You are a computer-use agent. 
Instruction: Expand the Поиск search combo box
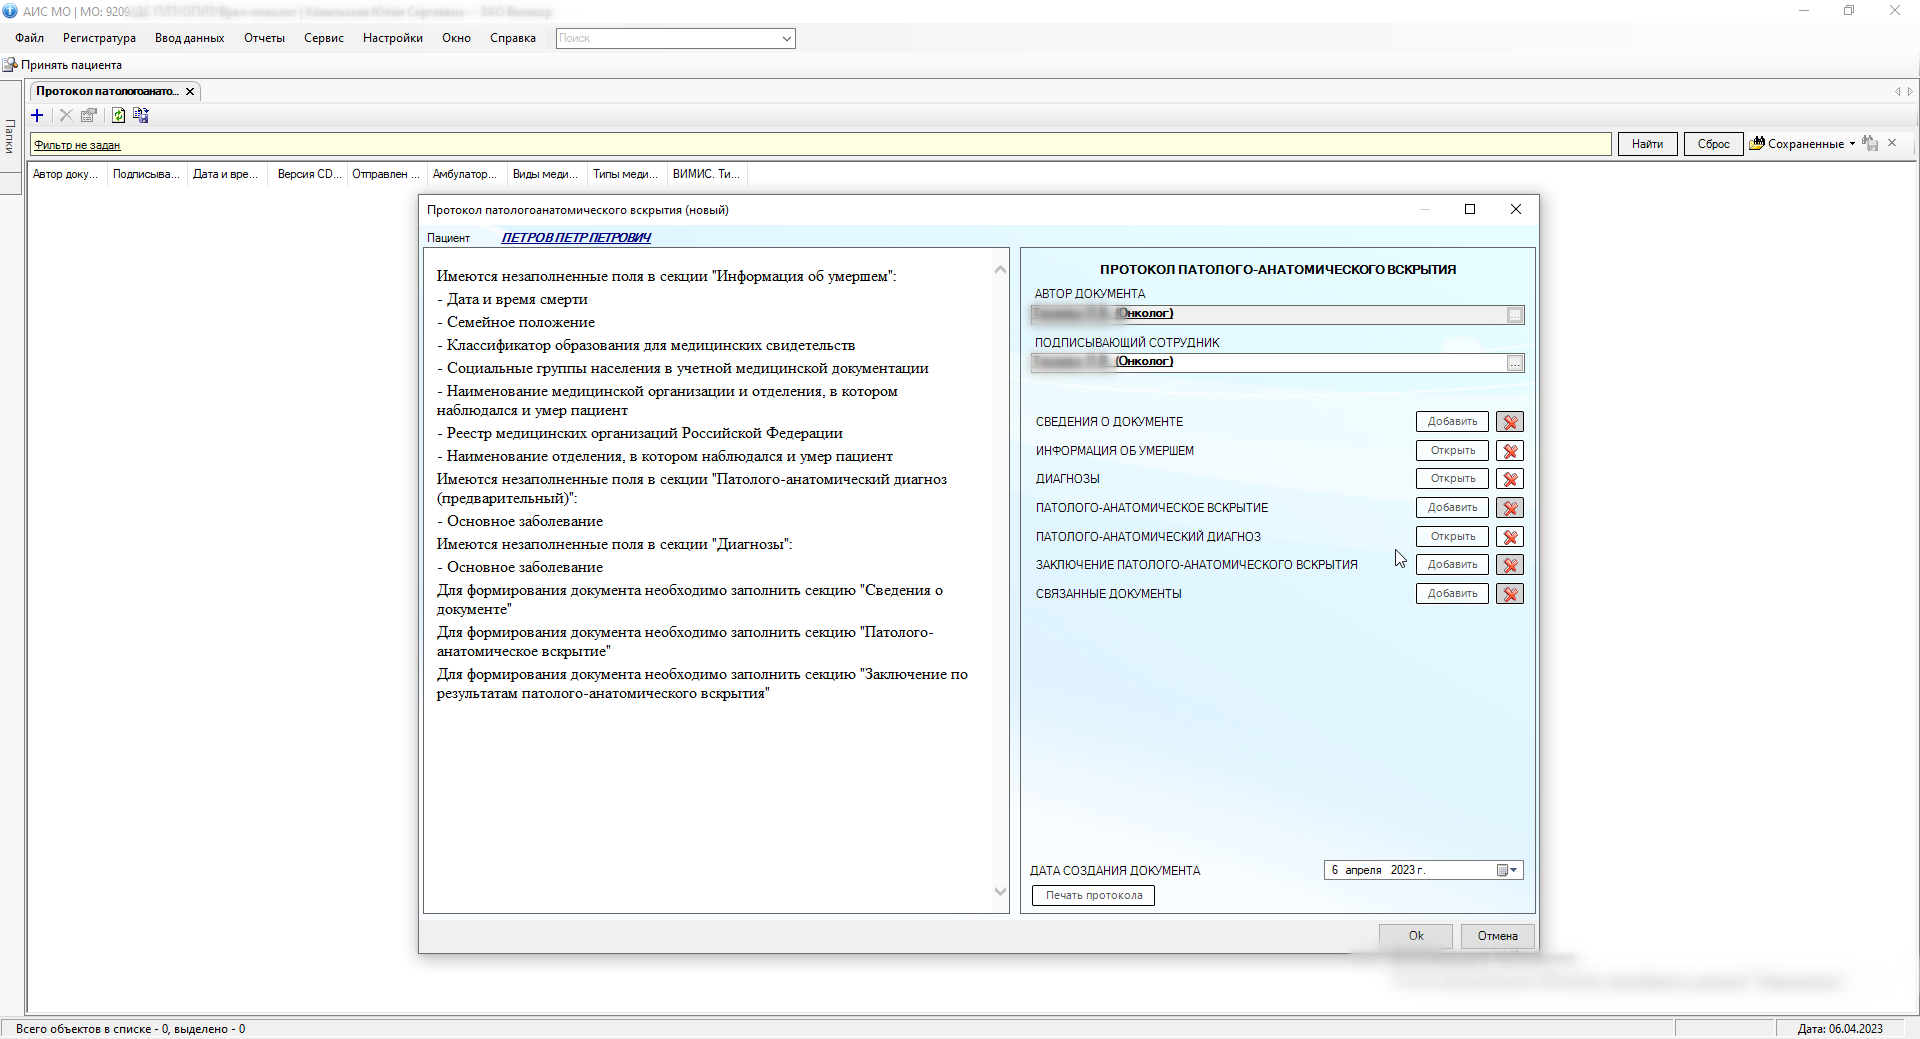click(x=787, y=38)
